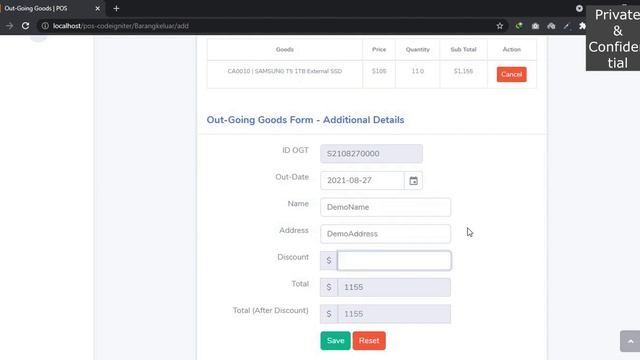Click the site info icon in address bar
This screenshot has height=360, width=640.
click(45, 26)
